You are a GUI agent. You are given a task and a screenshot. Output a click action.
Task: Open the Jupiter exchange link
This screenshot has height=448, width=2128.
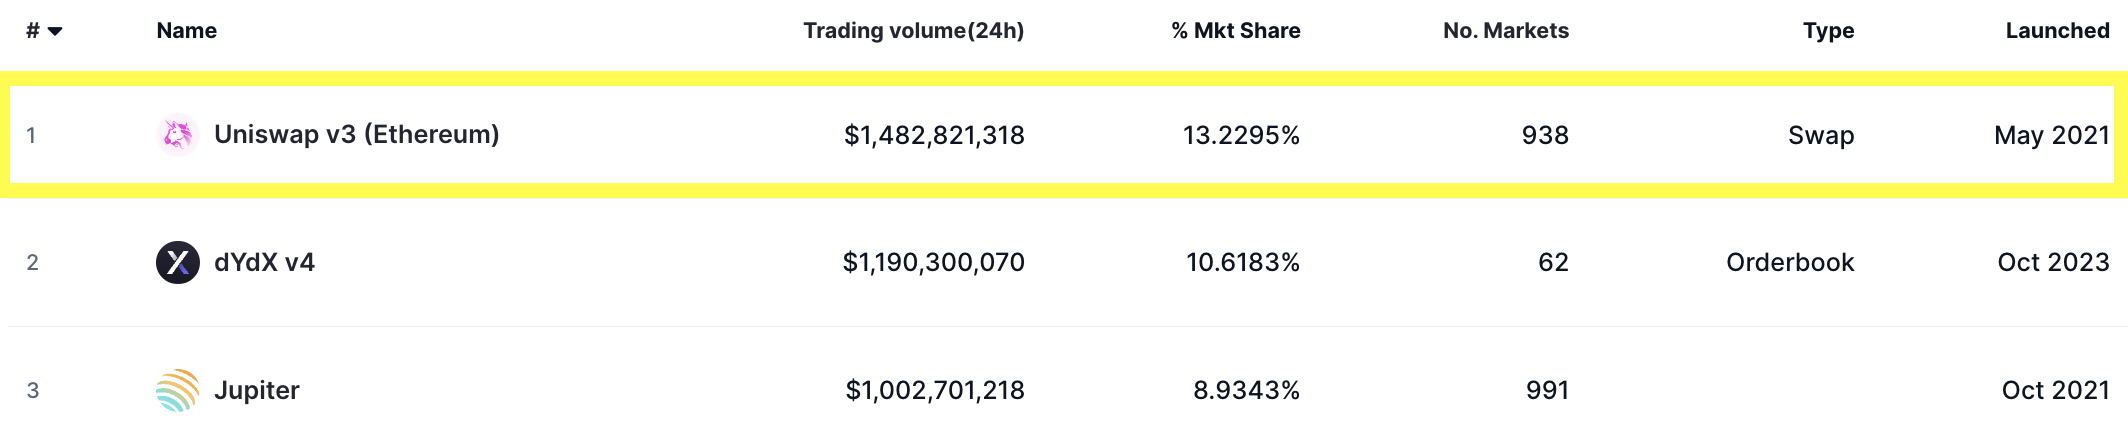pyautogui.click(x=256, y=391)
